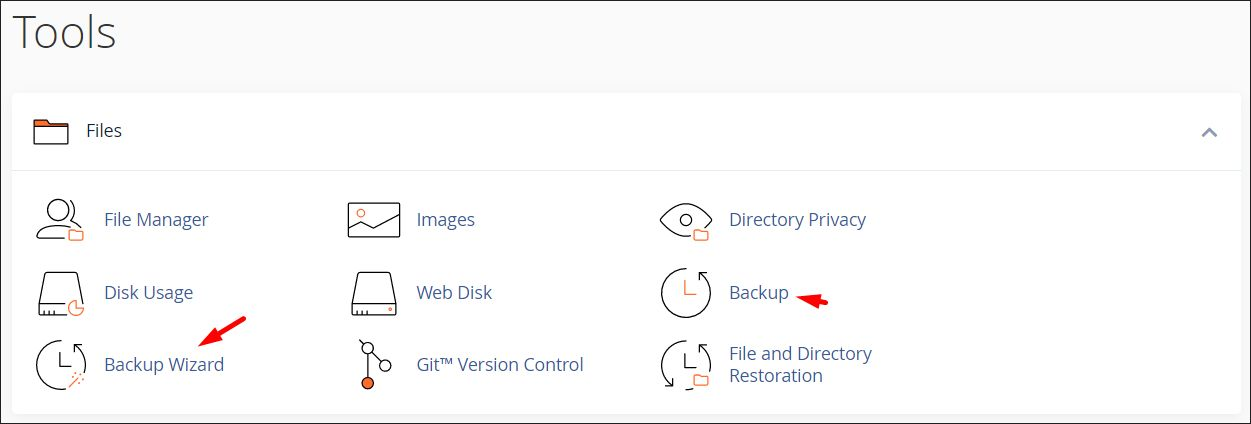Click the Backup clock icon

pyautogui.click(x=686, y=293)
